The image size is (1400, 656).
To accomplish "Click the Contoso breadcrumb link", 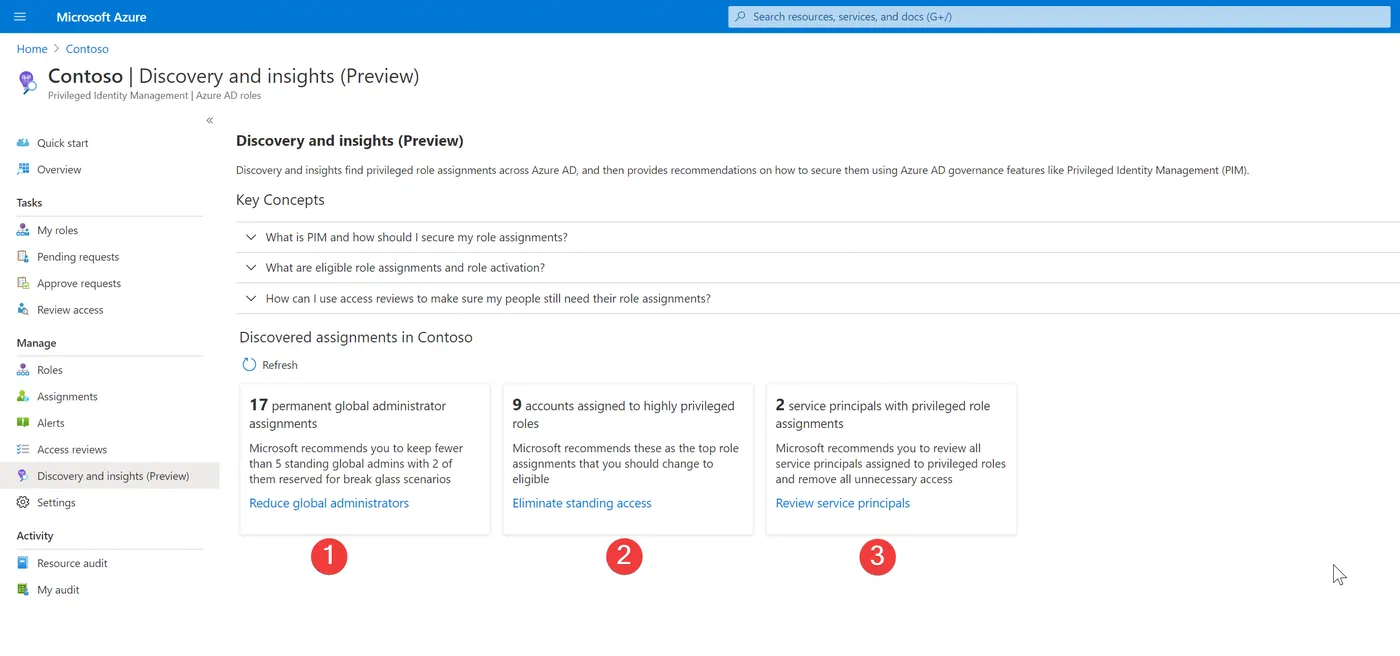I will (x=87, y=49).
